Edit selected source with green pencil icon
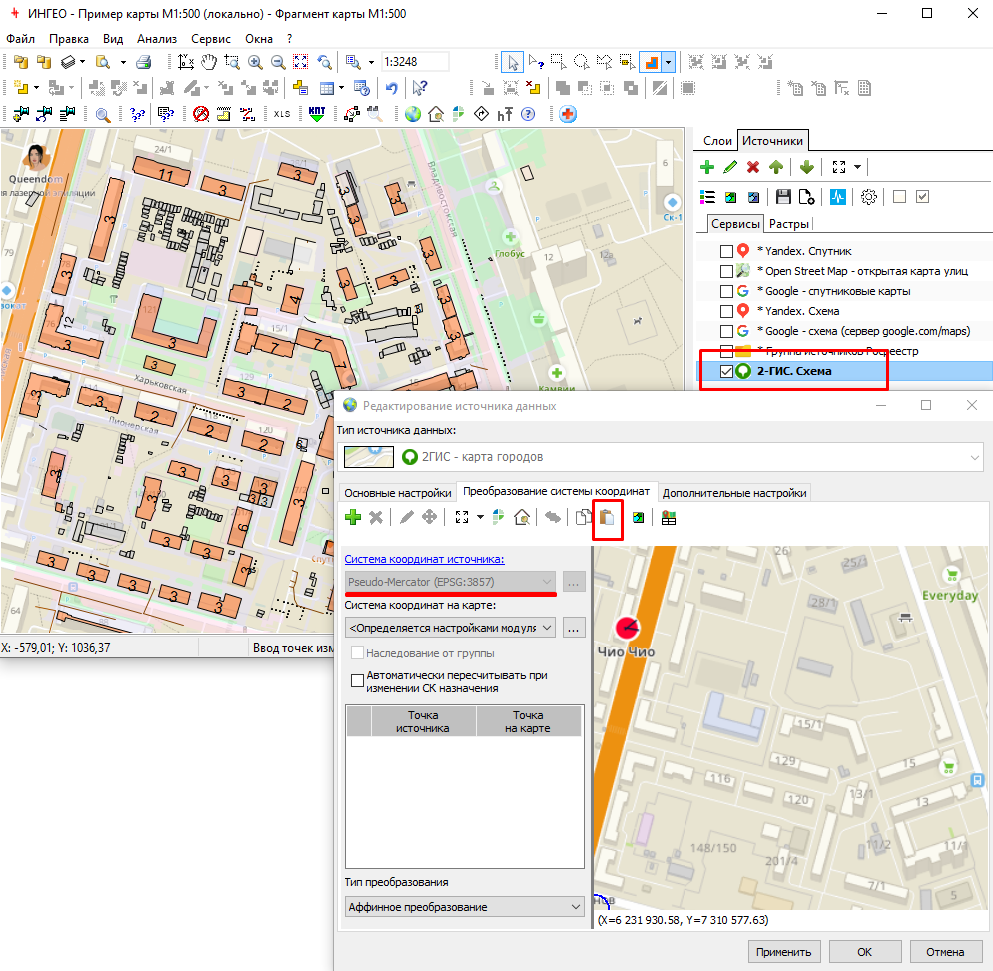 pos(730,167)
